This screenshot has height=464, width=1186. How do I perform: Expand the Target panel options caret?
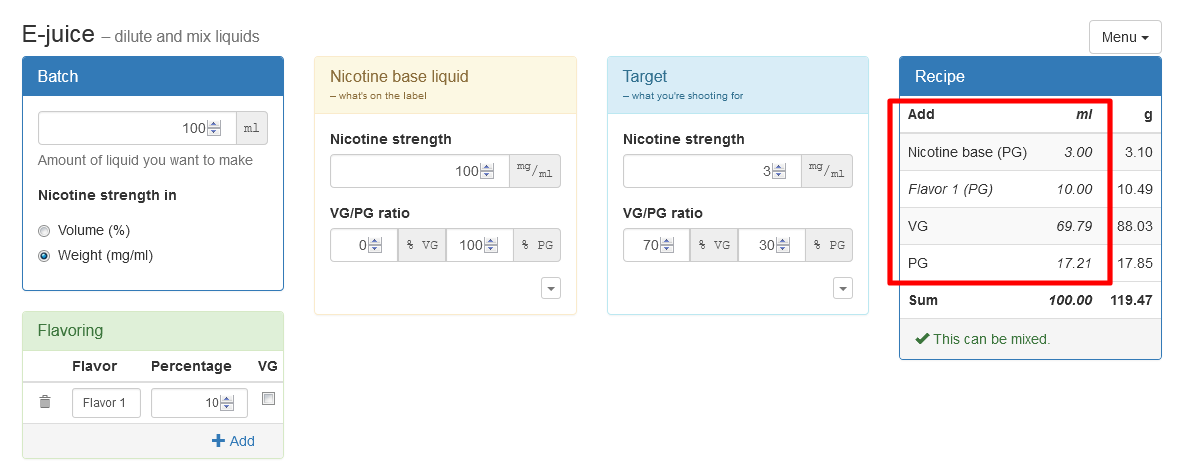click(843, 288)
